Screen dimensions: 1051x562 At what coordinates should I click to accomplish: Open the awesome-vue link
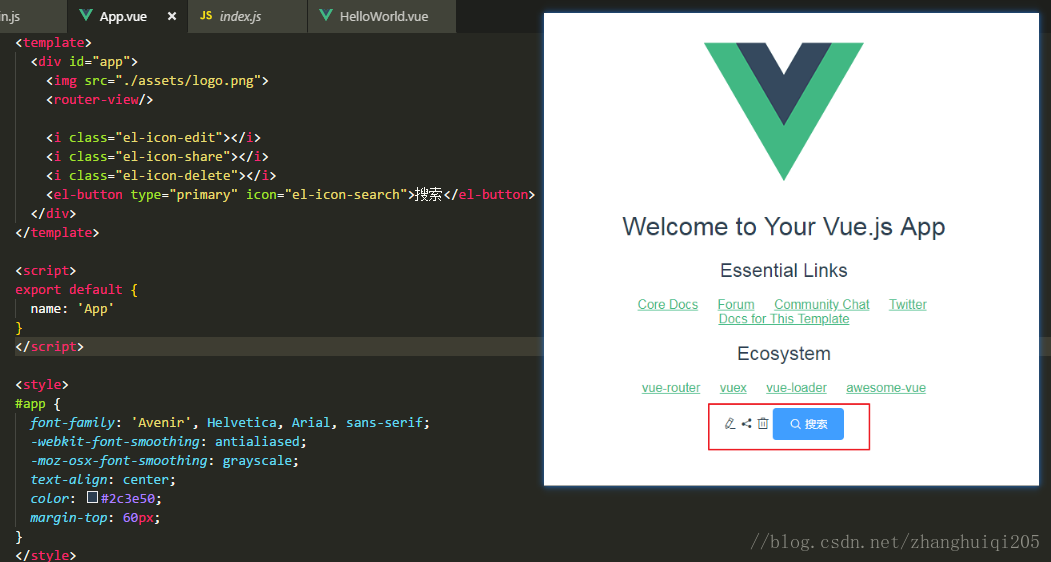pyautogui.click(x=886, y=388)
